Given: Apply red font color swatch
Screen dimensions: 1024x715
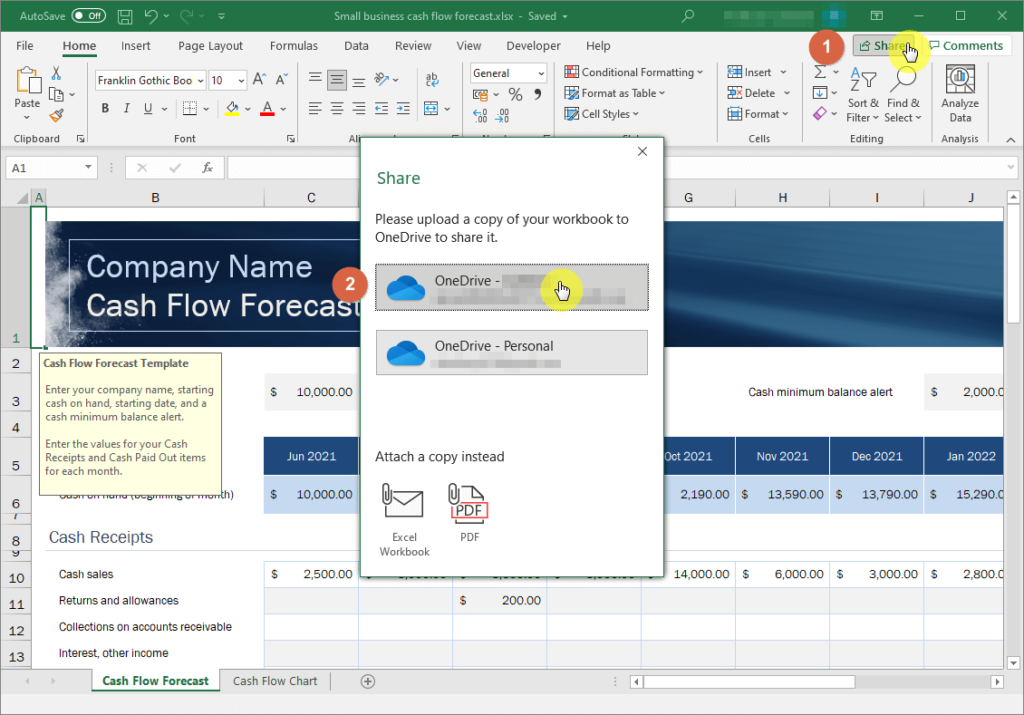Looking at the screenshot, I should [x=267, y=108].
